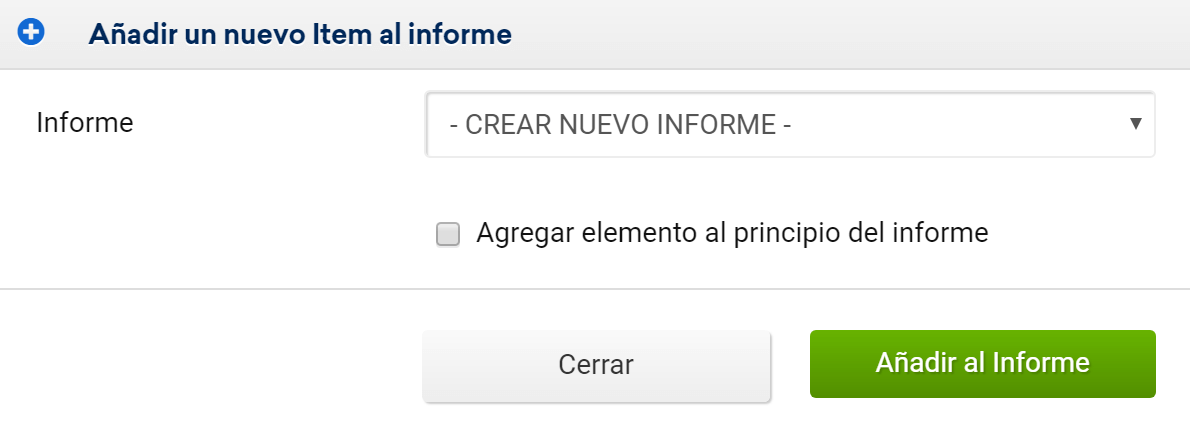Image resolution: width=1190 pixels, height=440 pixels.
Task: Click the word 'Item' in the header title
Action: click(340, 34)
